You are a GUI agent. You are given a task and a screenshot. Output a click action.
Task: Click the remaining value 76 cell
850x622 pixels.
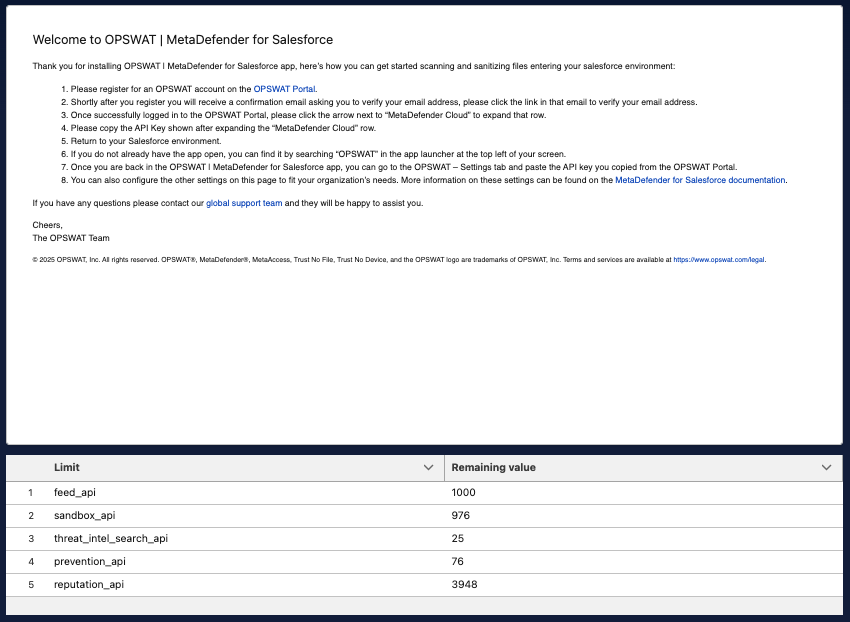[458, 561]
